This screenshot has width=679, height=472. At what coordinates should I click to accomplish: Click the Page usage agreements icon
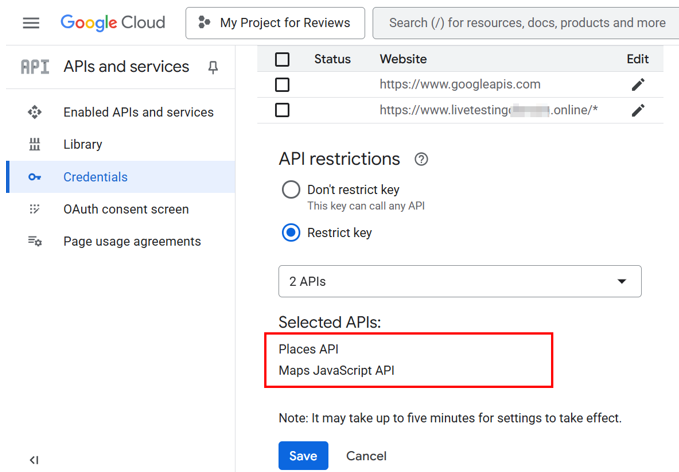pos(35,241)
